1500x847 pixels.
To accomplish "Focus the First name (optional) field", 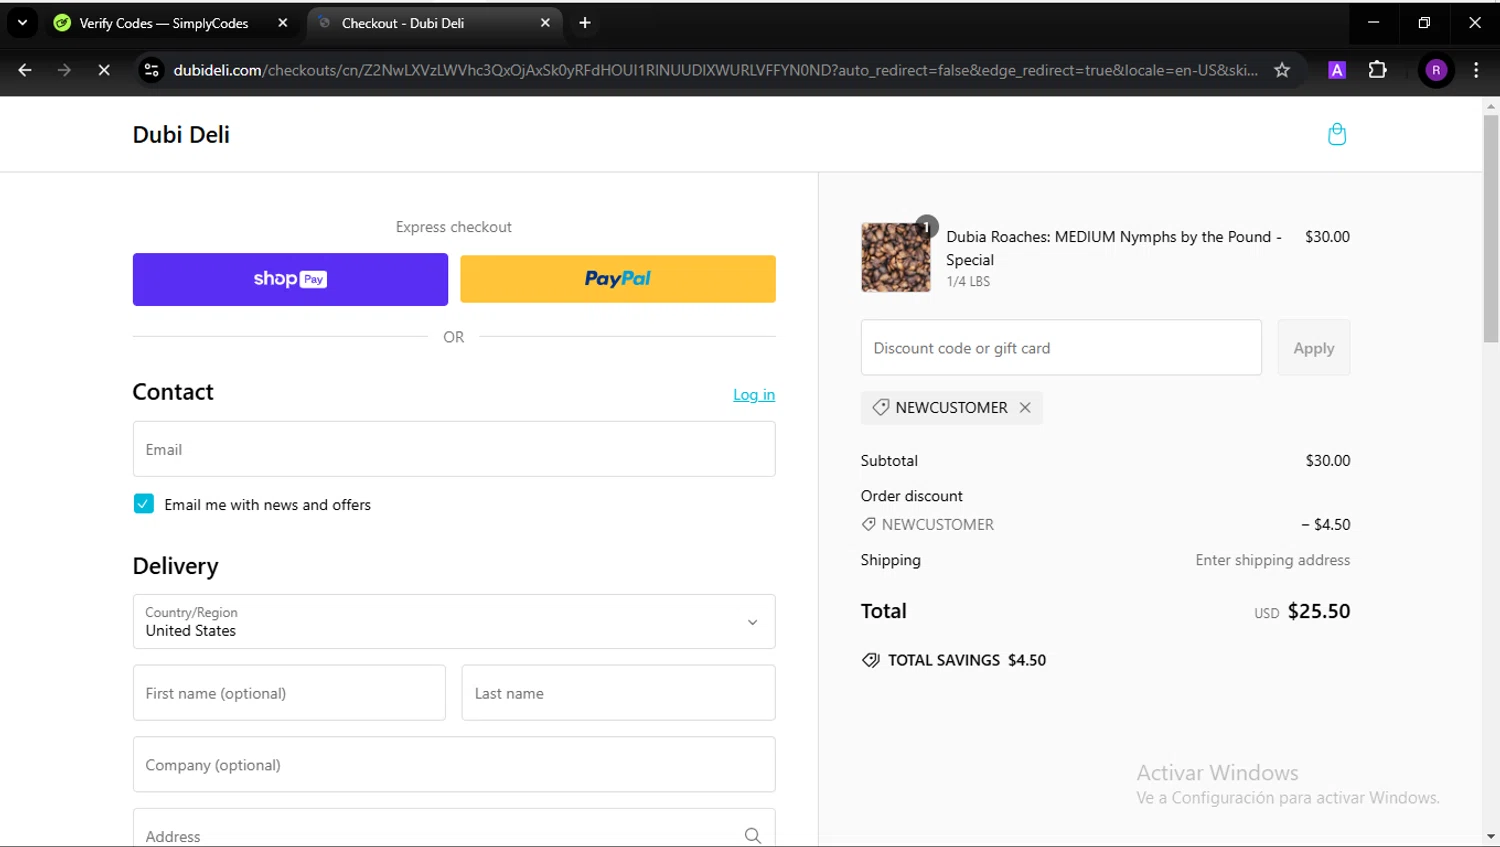I will (x=289, y=693).
